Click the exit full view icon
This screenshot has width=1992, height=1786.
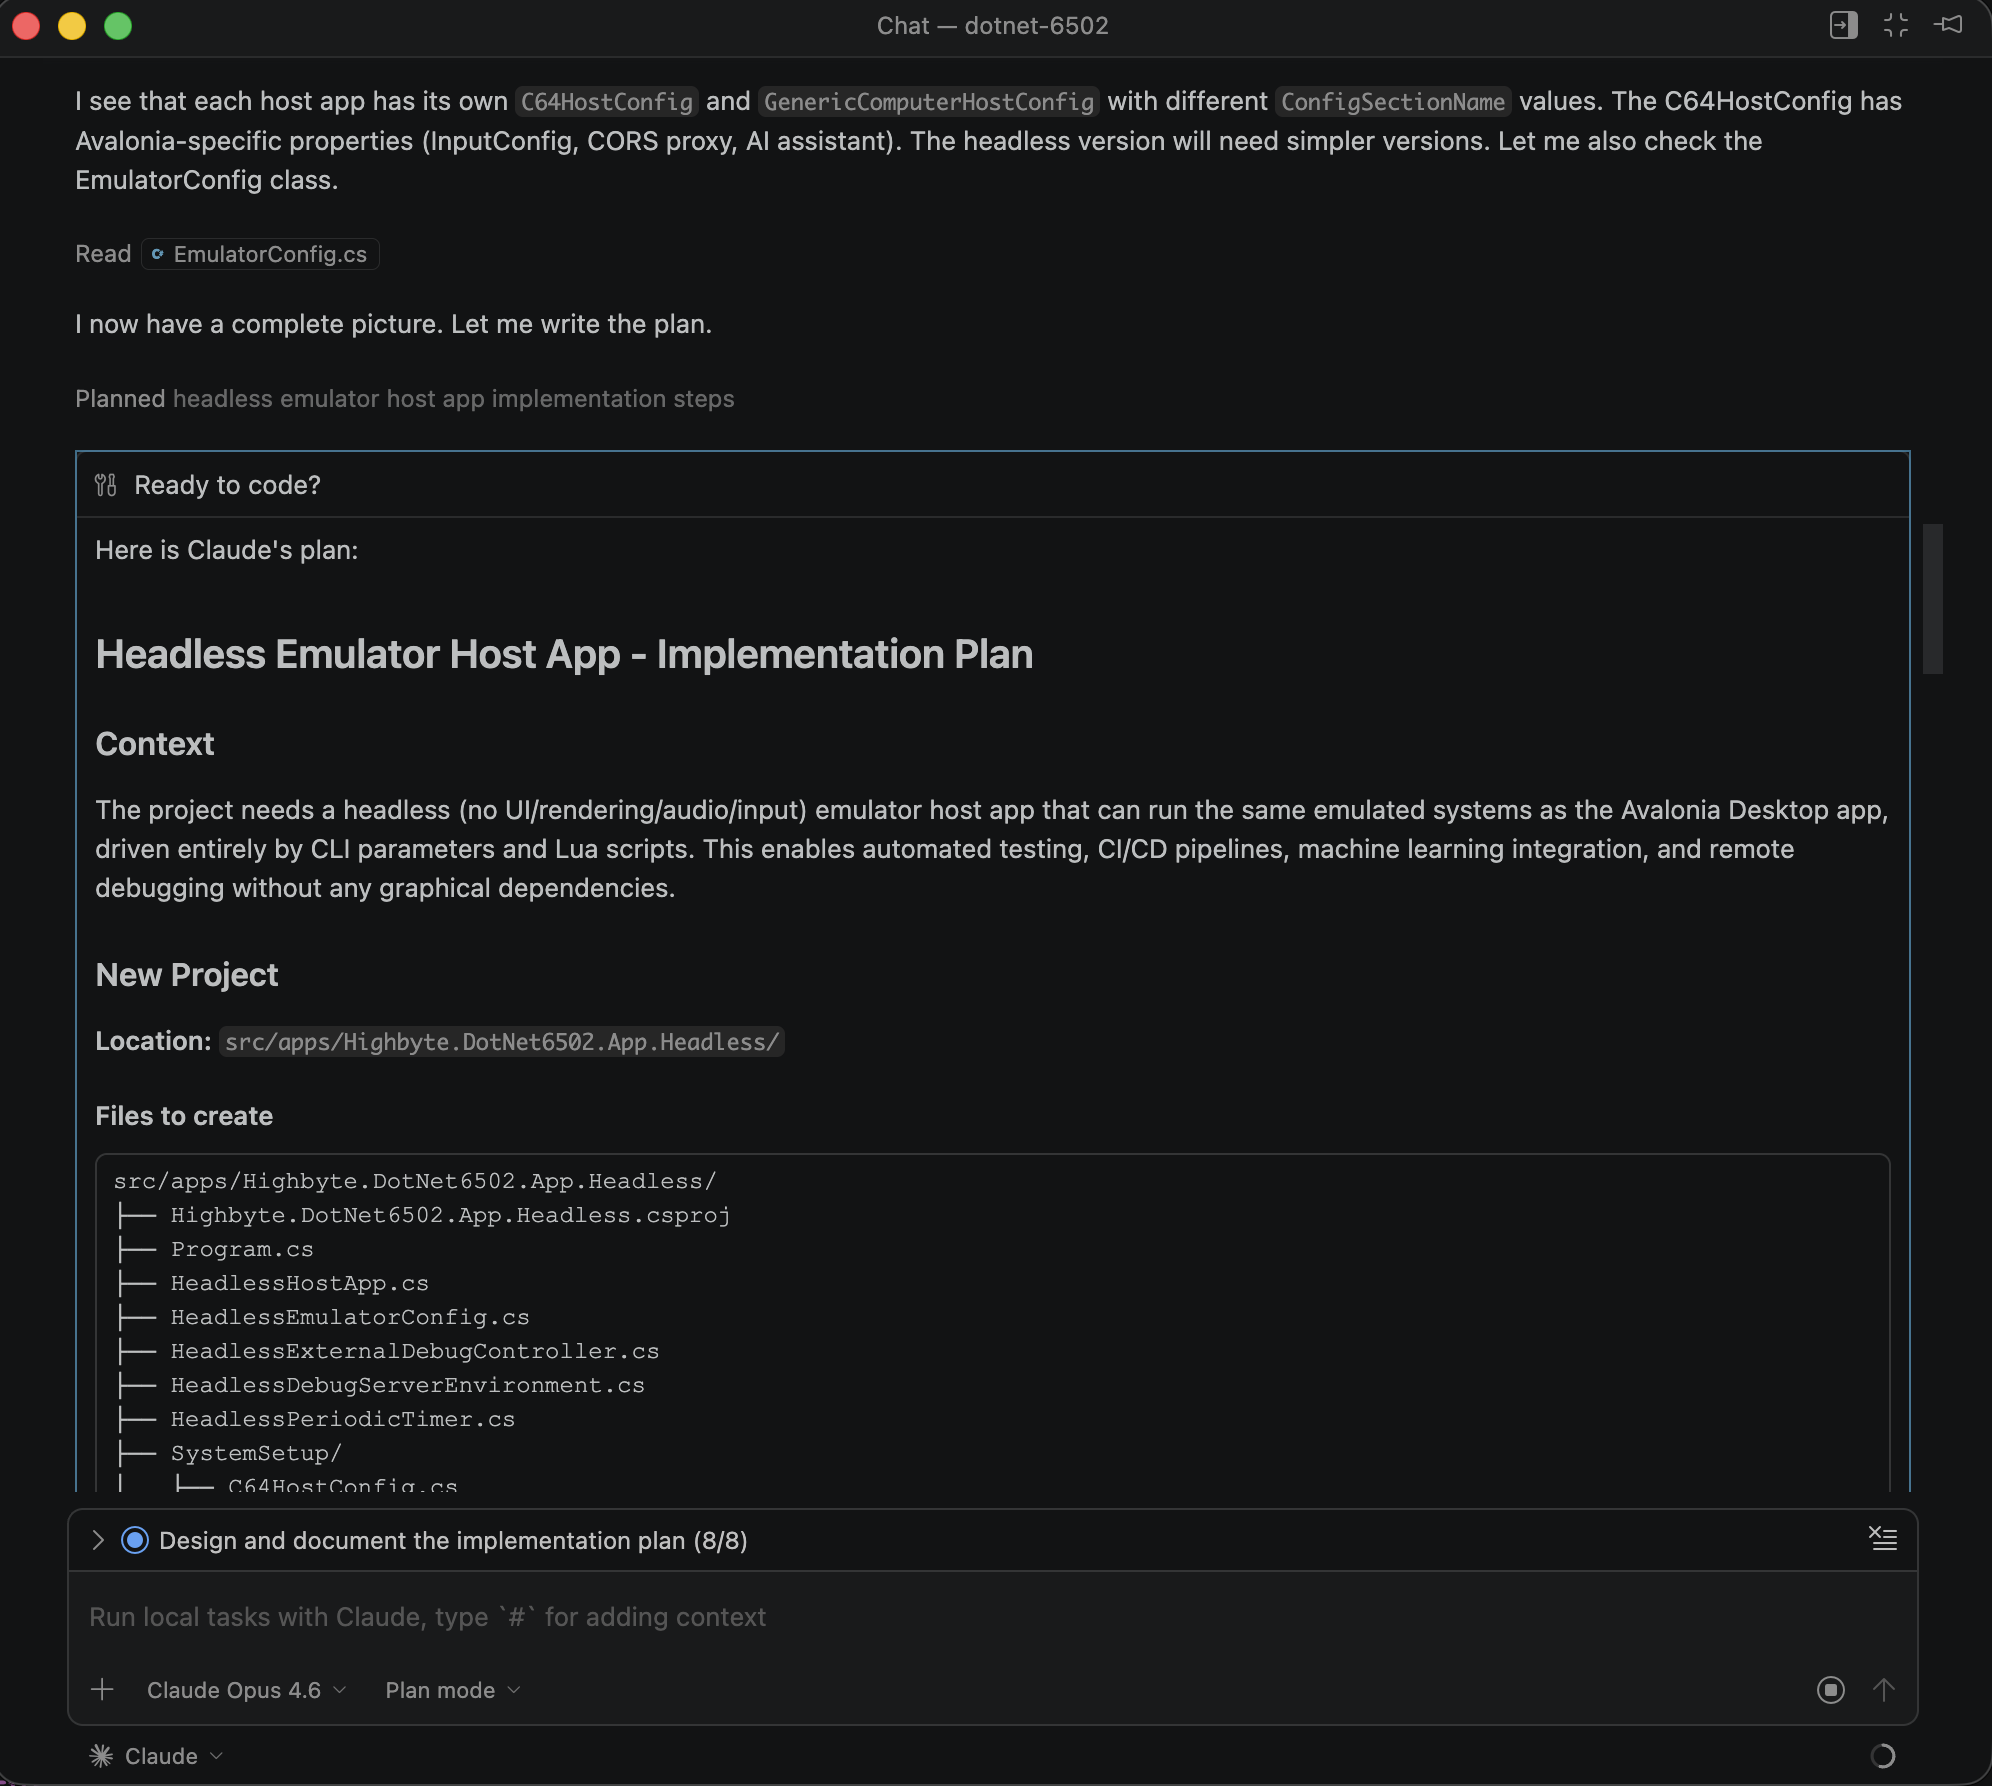(1895, 25)
